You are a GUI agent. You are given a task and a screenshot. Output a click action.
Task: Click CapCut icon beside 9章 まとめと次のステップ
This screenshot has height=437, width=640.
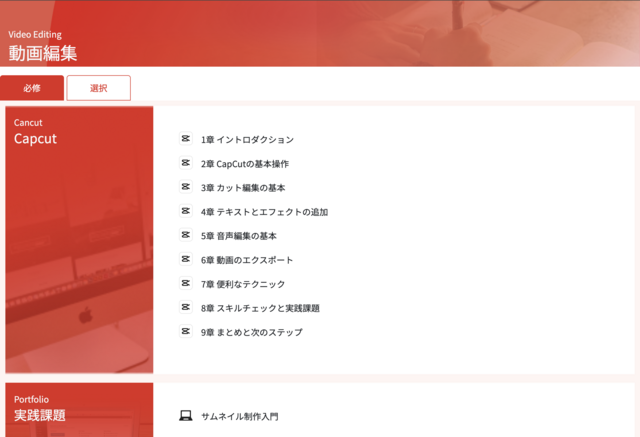(185, 331)
